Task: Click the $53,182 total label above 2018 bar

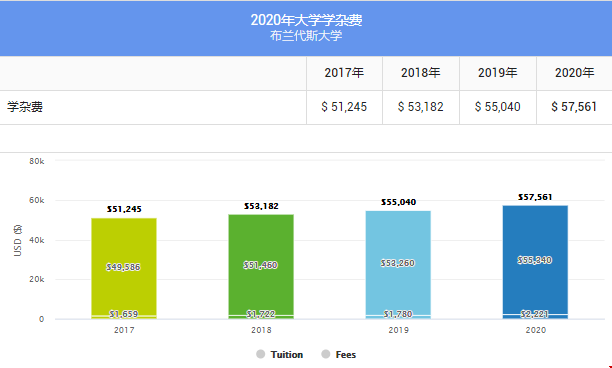Action: coord(261,206)
